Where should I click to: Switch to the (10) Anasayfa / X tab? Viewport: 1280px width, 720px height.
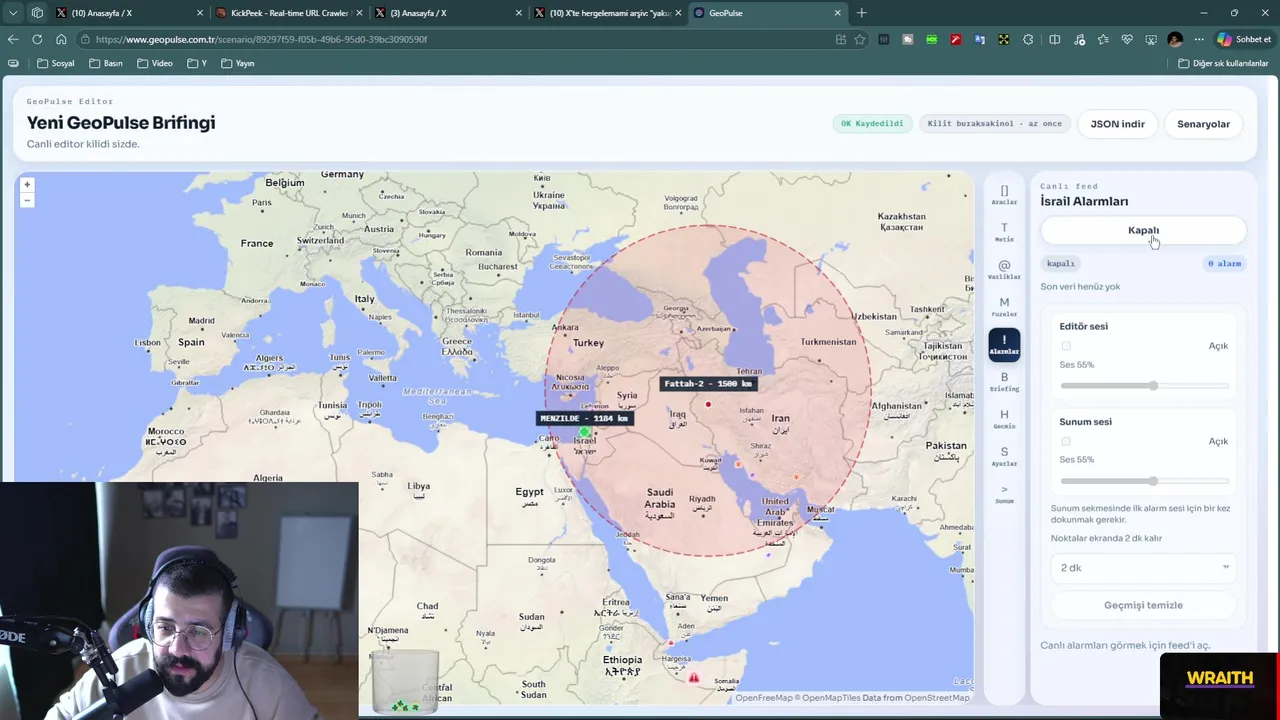(x=130, y=13)
